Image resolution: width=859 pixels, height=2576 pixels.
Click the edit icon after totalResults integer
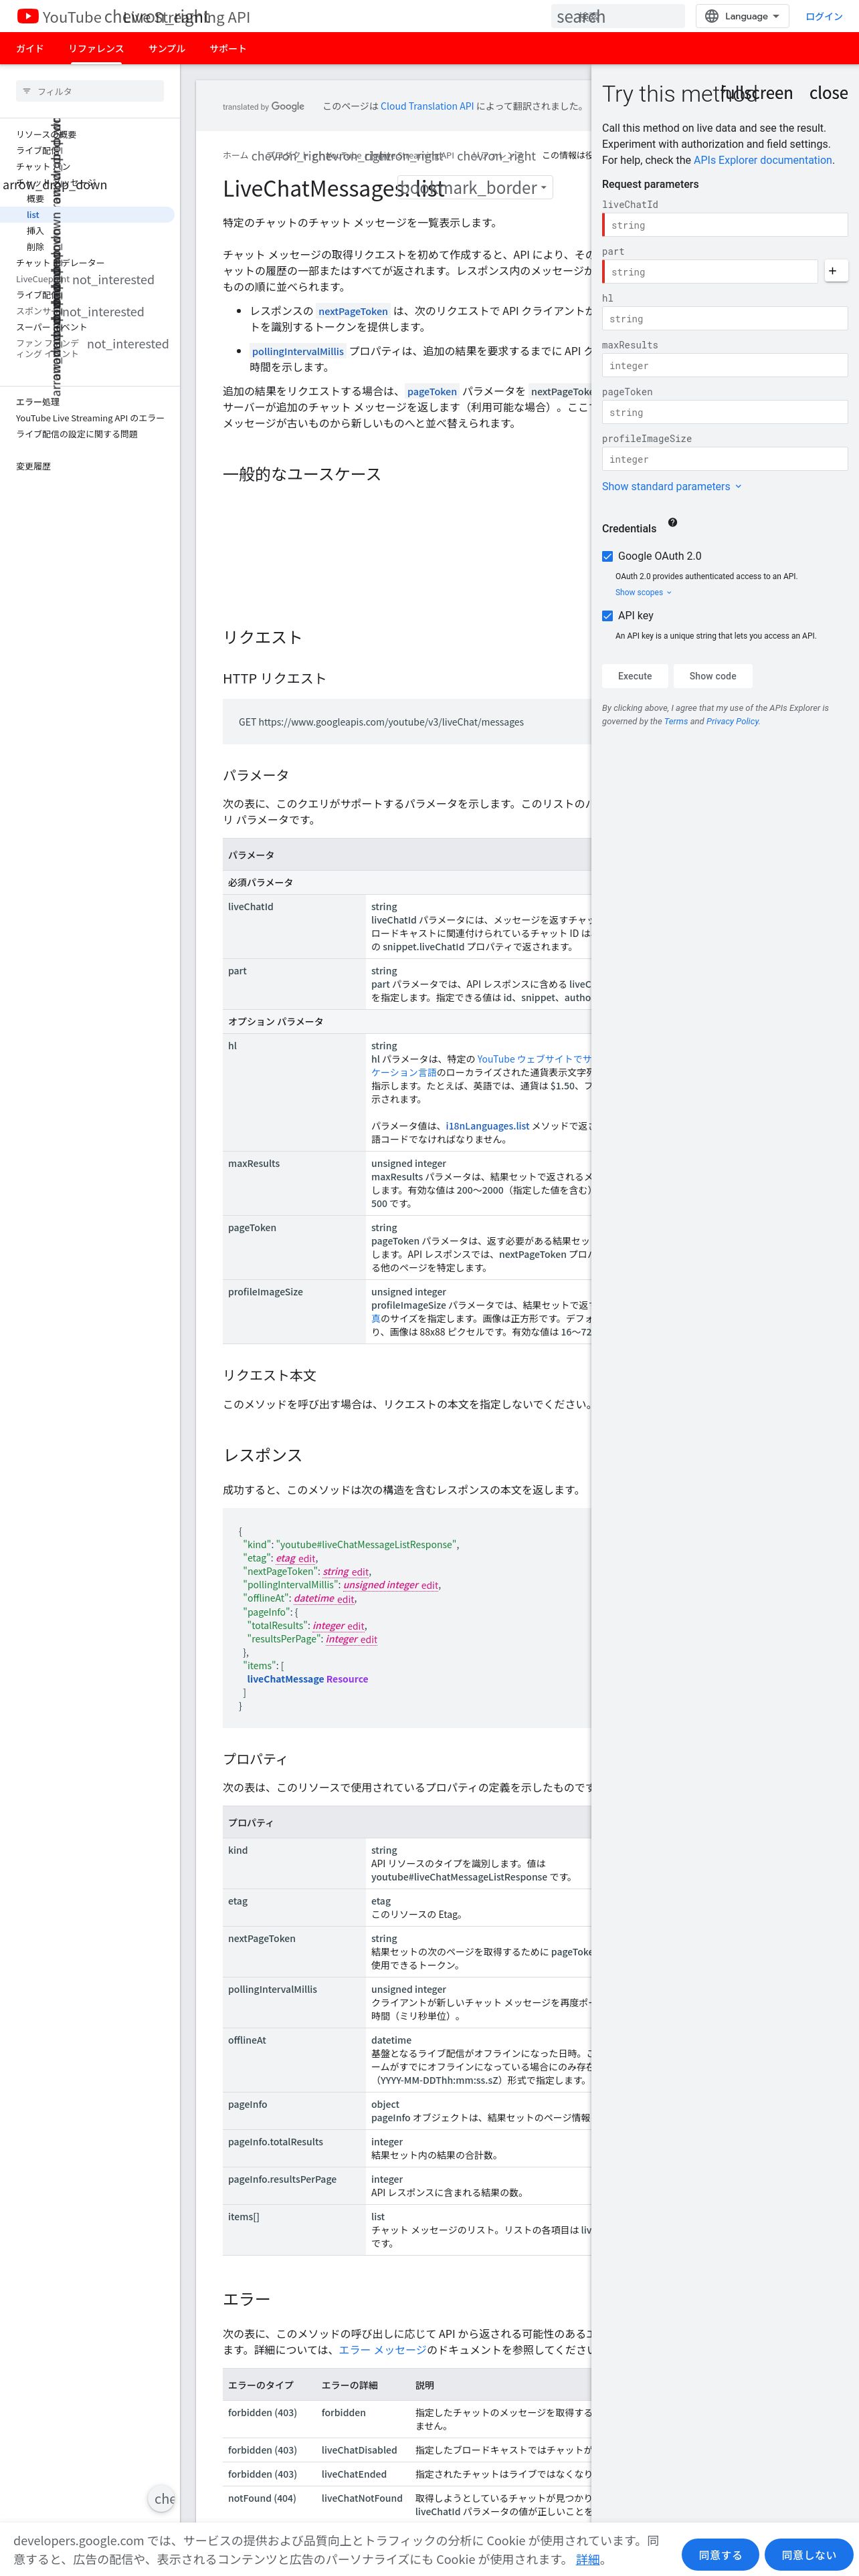(355, 1626)
